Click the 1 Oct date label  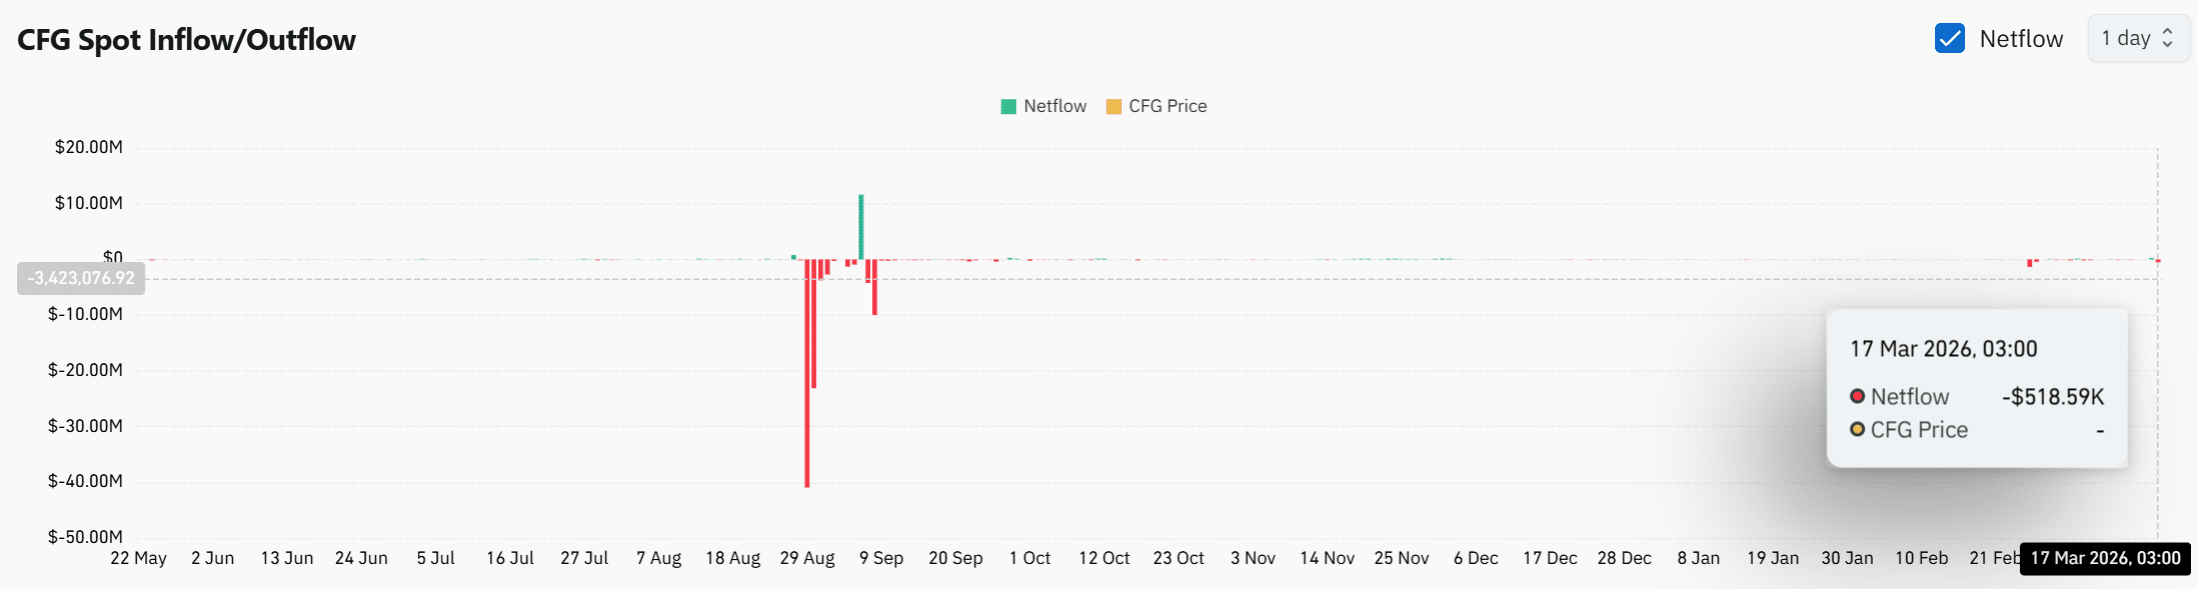tap(1030, 558)
